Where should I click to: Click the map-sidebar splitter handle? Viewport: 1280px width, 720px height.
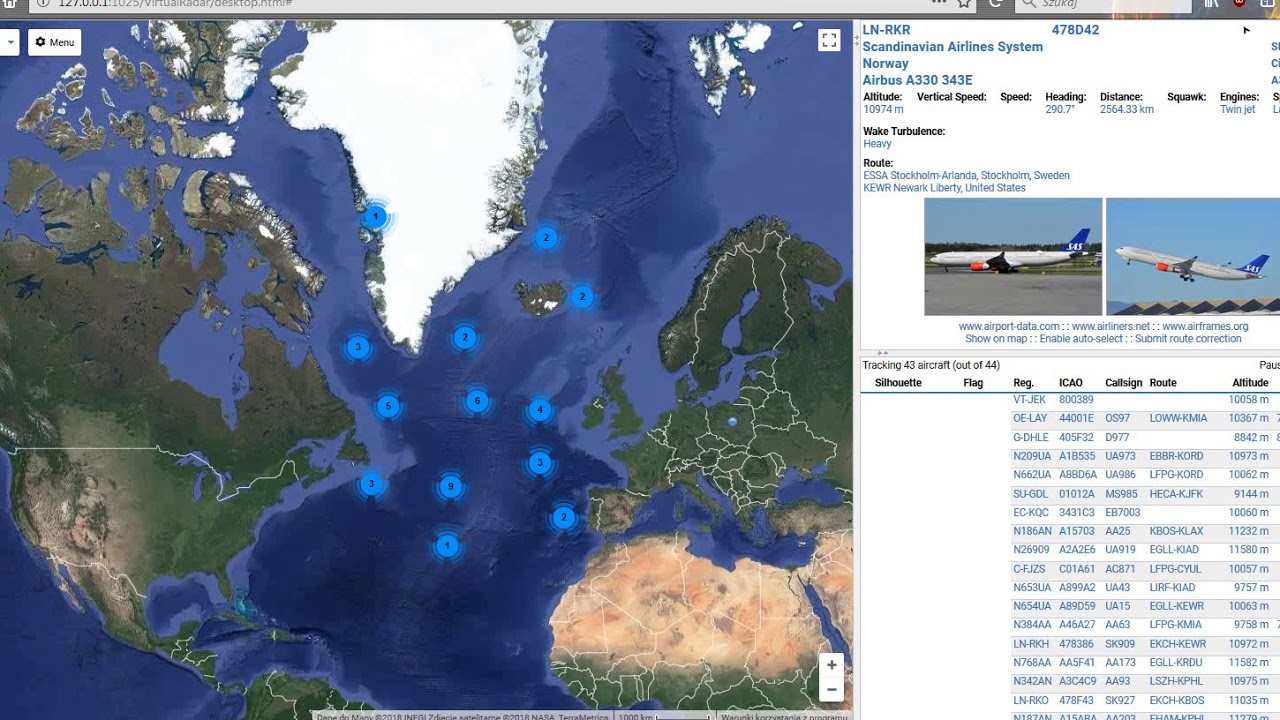[x=856, y=40]
